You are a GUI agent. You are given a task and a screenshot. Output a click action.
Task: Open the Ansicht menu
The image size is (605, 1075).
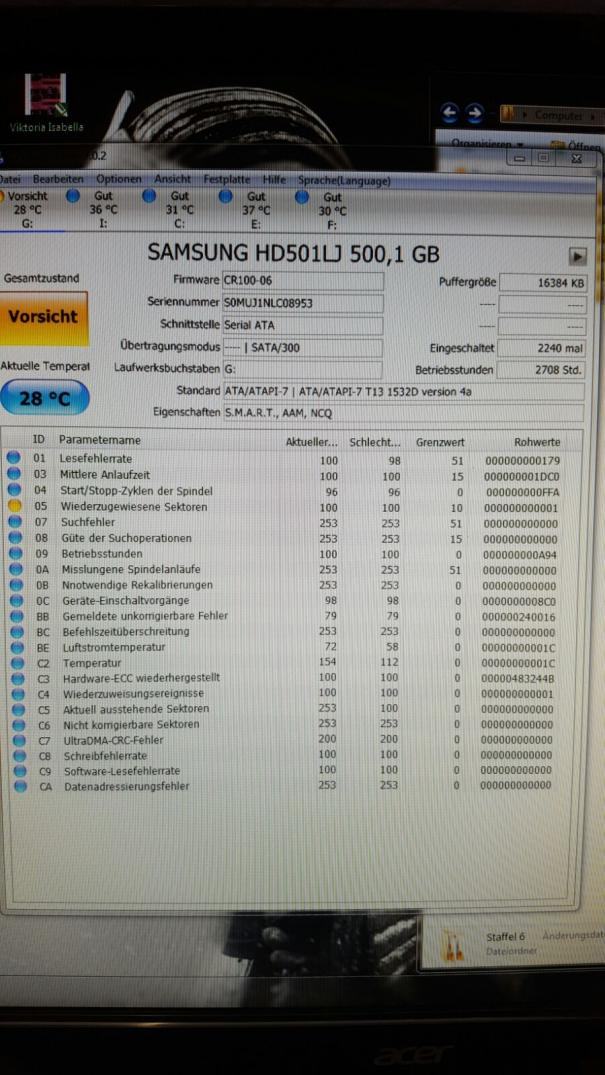(173, 179)
